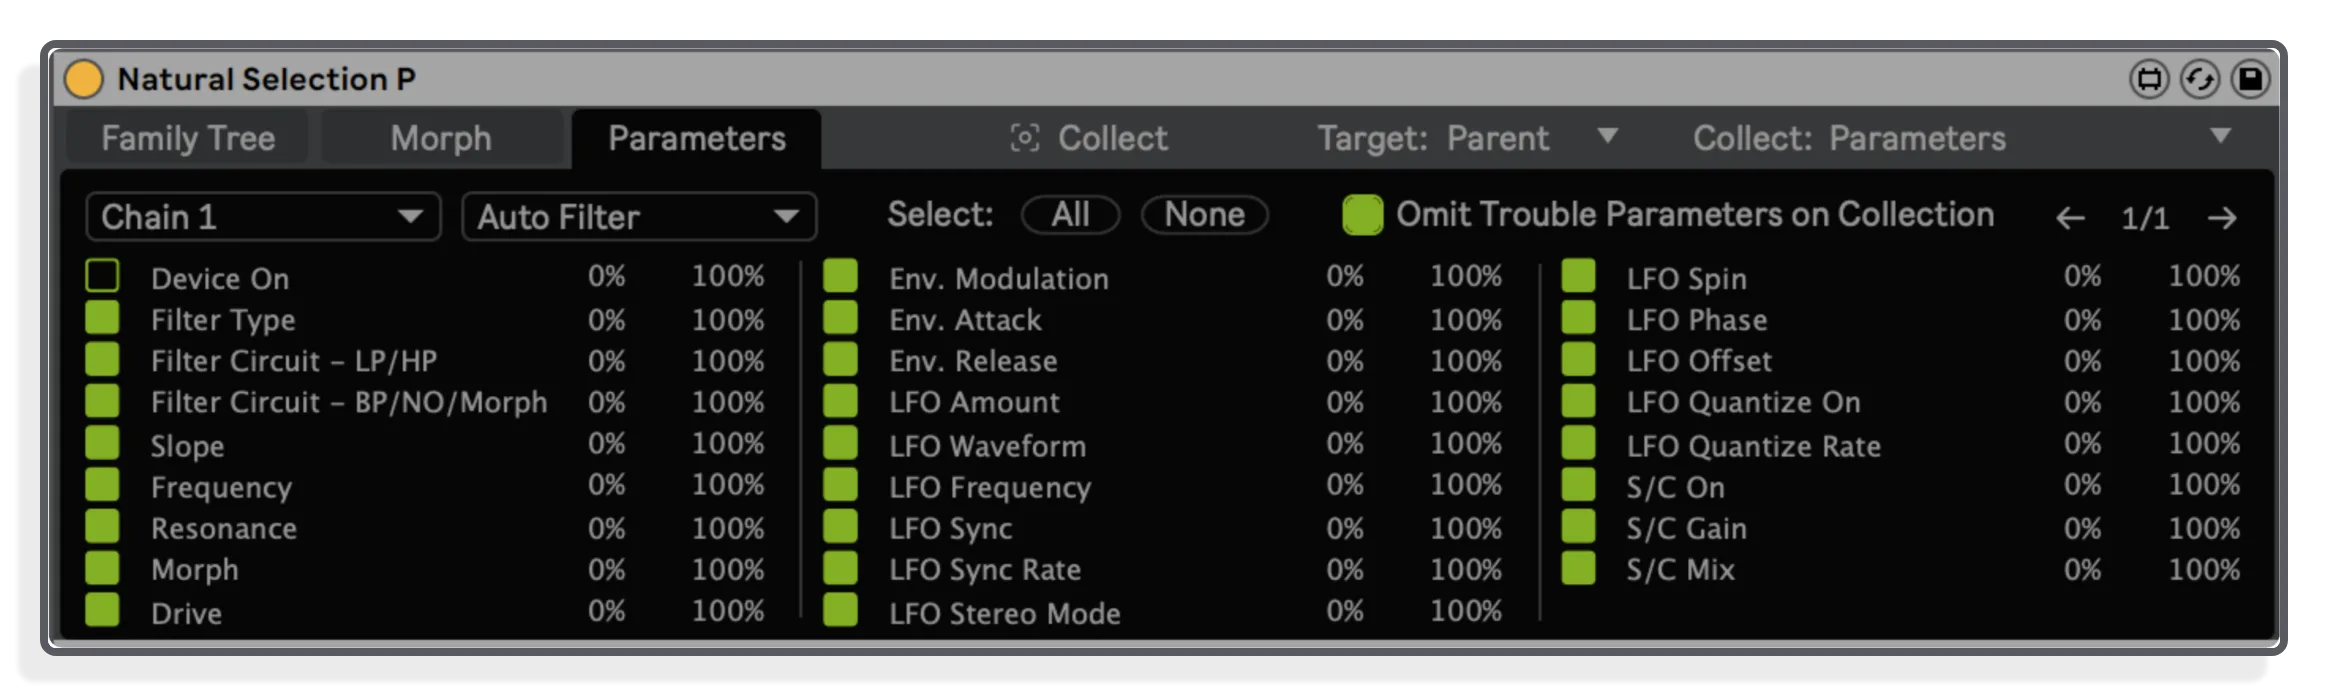This screenshot has height=696, width=2328.
Task: Click the 100% maximum value for Filter Type
Action: (x=728, y=320)
